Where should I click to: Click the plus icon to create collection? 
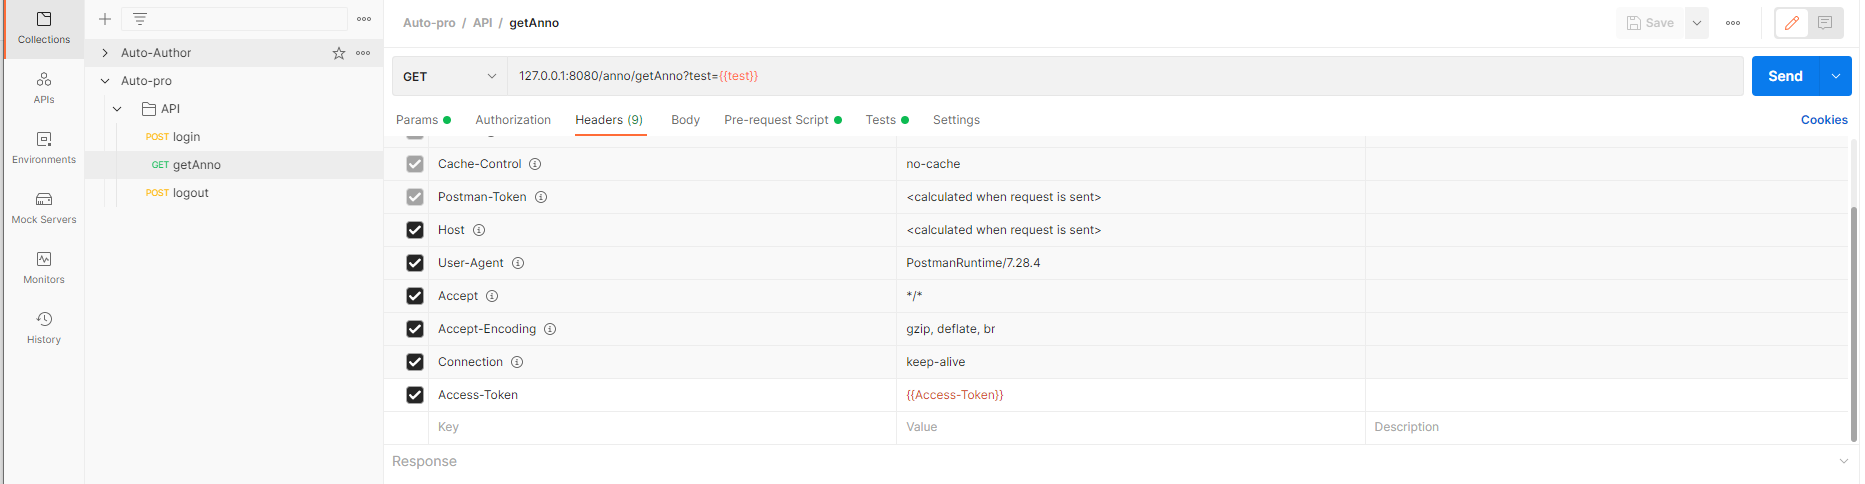105,19
